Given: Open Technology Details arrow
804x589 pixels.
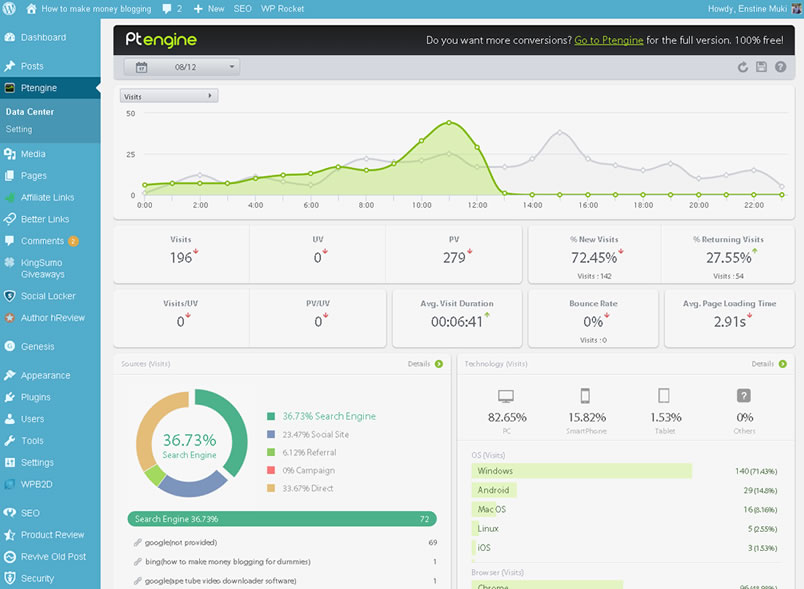Looking at the screenshot, I should pyautogui.click(x=782, y=364).
